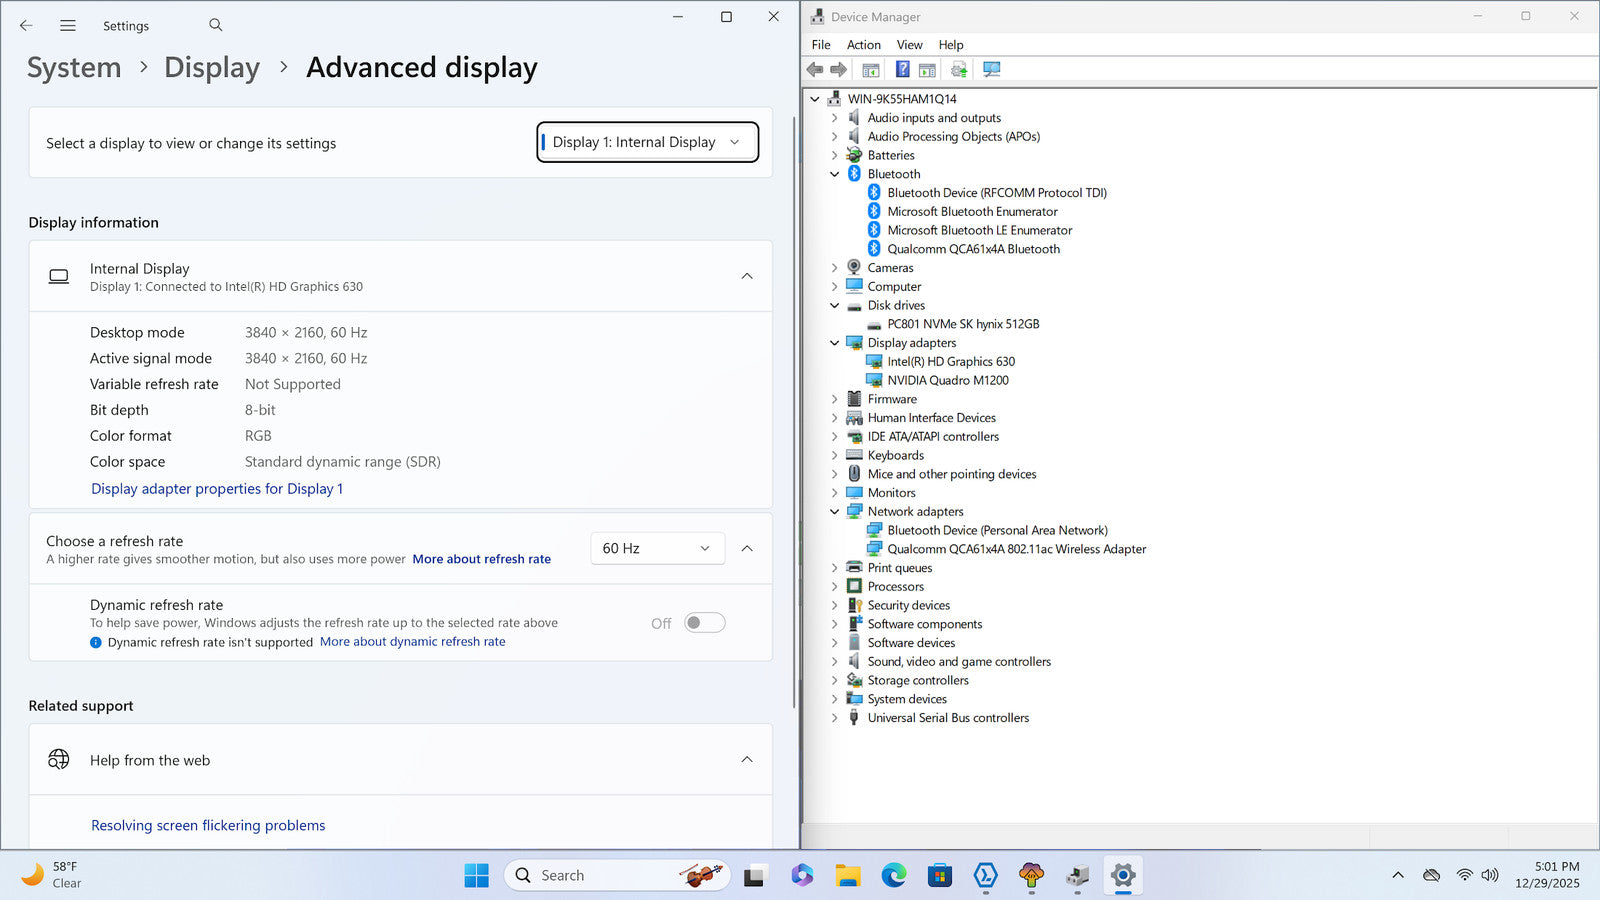Screen dimensions: 1600x900
Task: Toggle the Dynamic refresh rate switch
Action: tap(704, 623)
